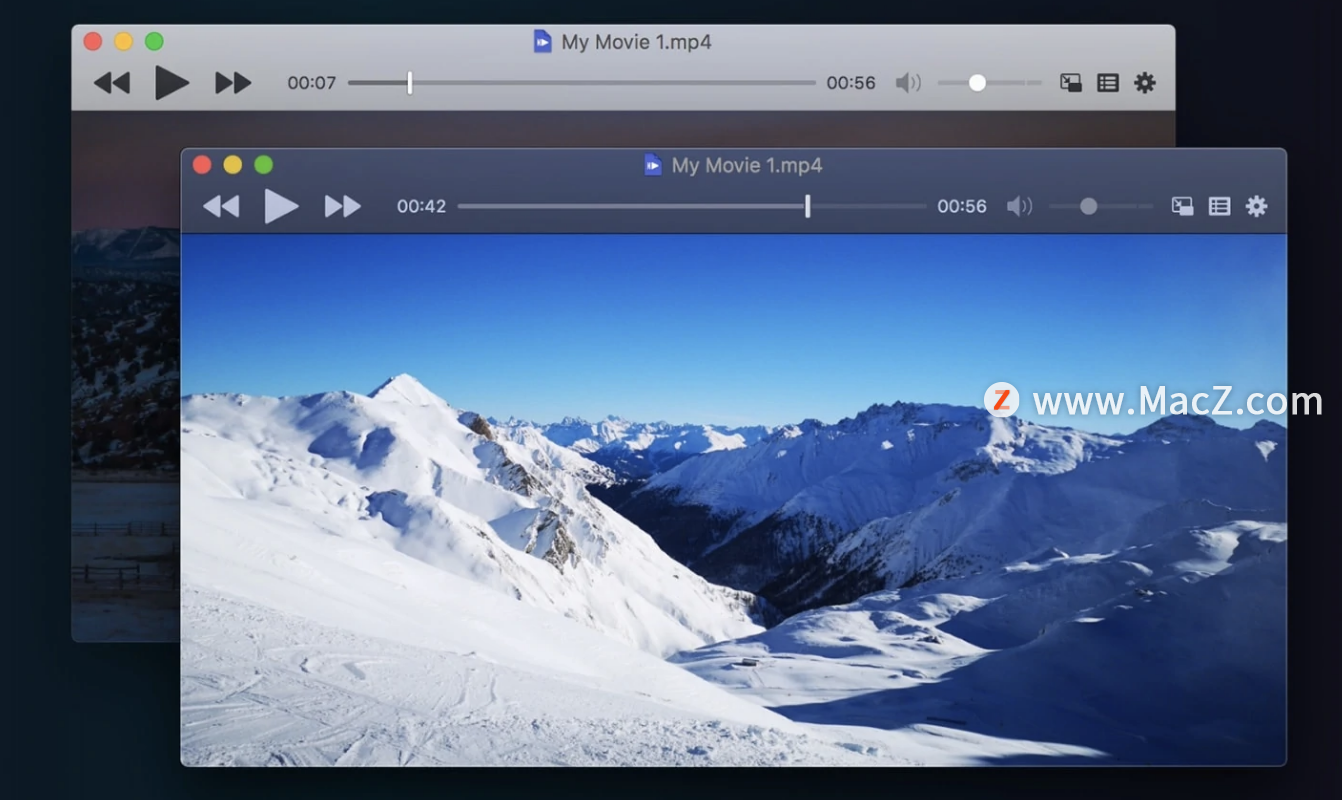
Task: Click play in the back light window
Action: 172,82
